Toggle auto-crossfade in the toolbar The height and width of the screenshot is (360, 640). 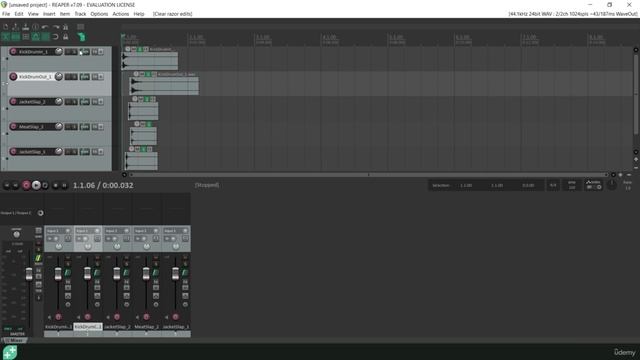(6, 37)
